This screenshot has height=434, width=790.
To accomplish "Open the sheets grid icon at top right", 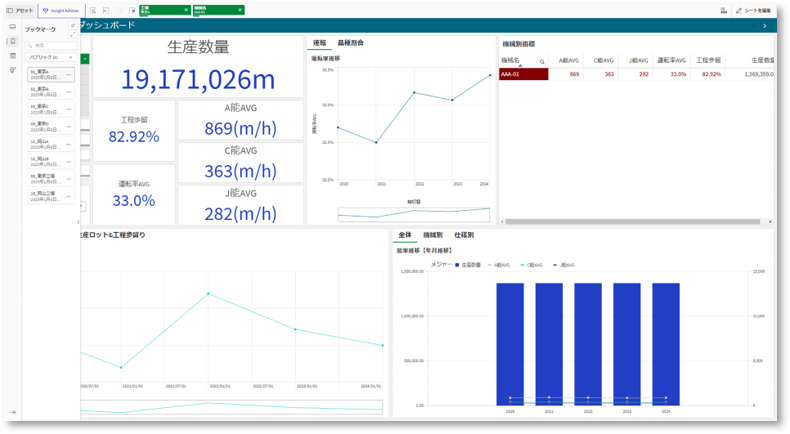I will (x=723, y=11).
